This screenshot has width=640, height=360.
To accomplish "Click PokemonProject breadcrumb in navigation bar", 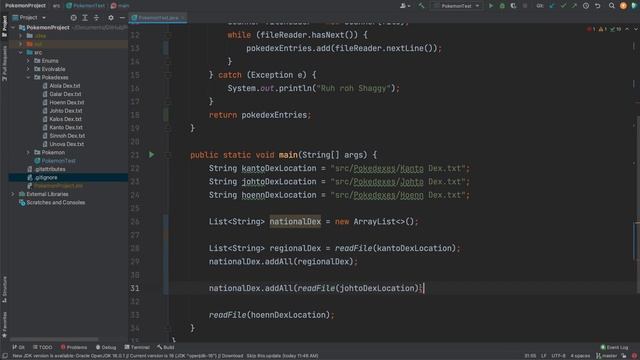I will [25, 6].
